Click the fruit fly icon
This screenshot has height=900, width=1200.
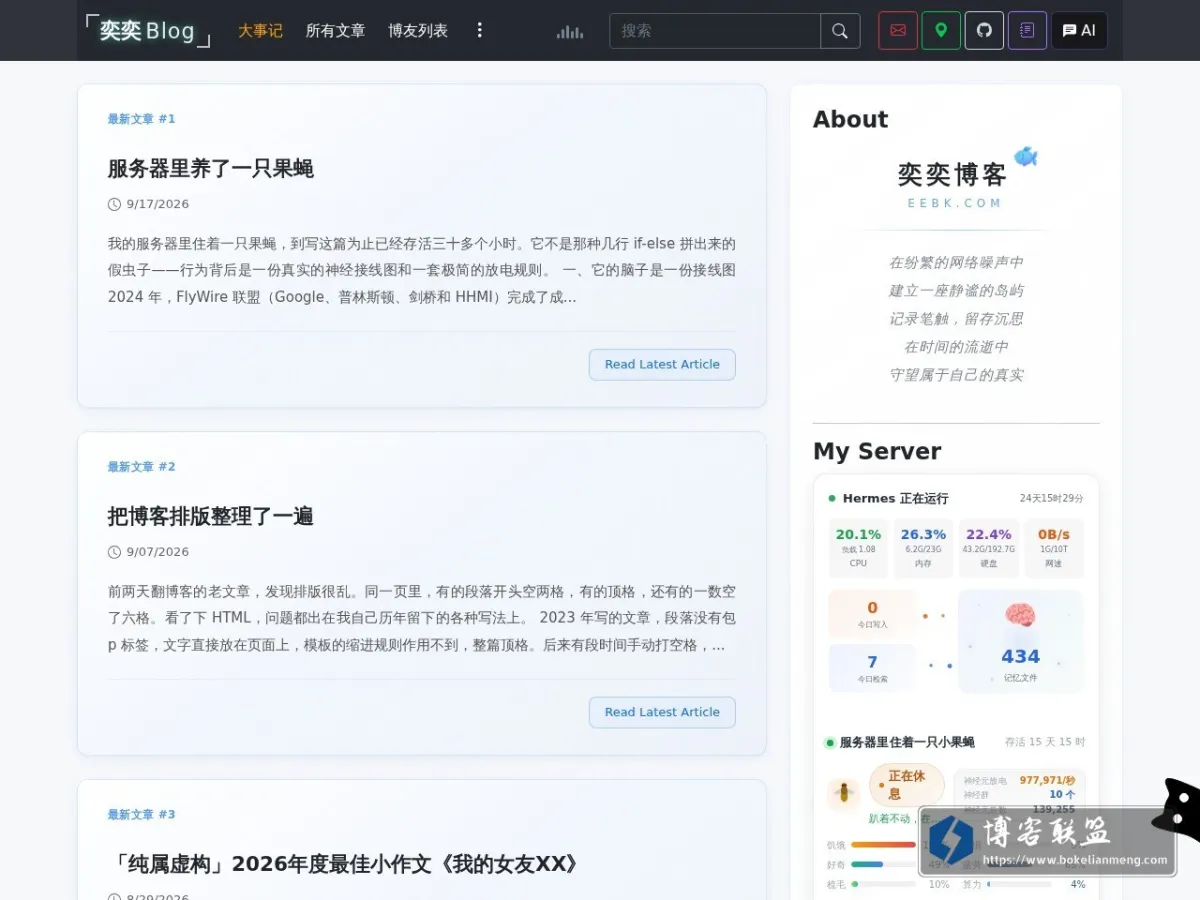(x=844, y=794)
